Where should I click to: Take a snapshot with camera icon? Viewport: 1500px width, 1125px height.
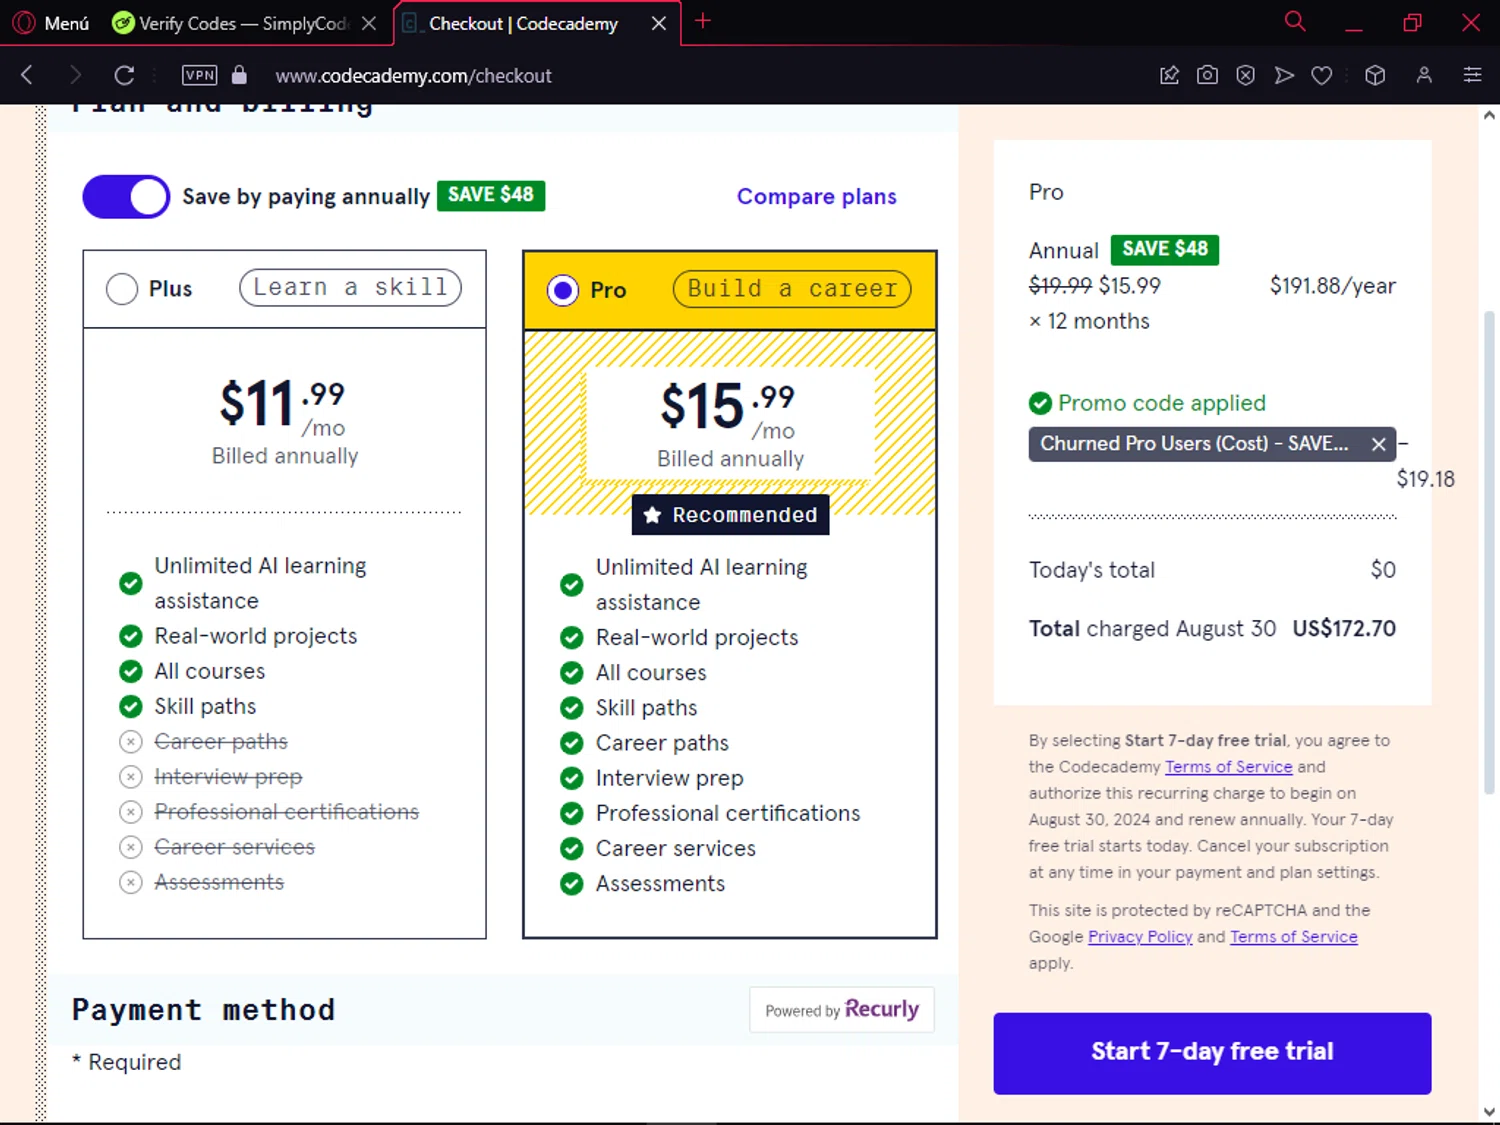(1207, 75)
